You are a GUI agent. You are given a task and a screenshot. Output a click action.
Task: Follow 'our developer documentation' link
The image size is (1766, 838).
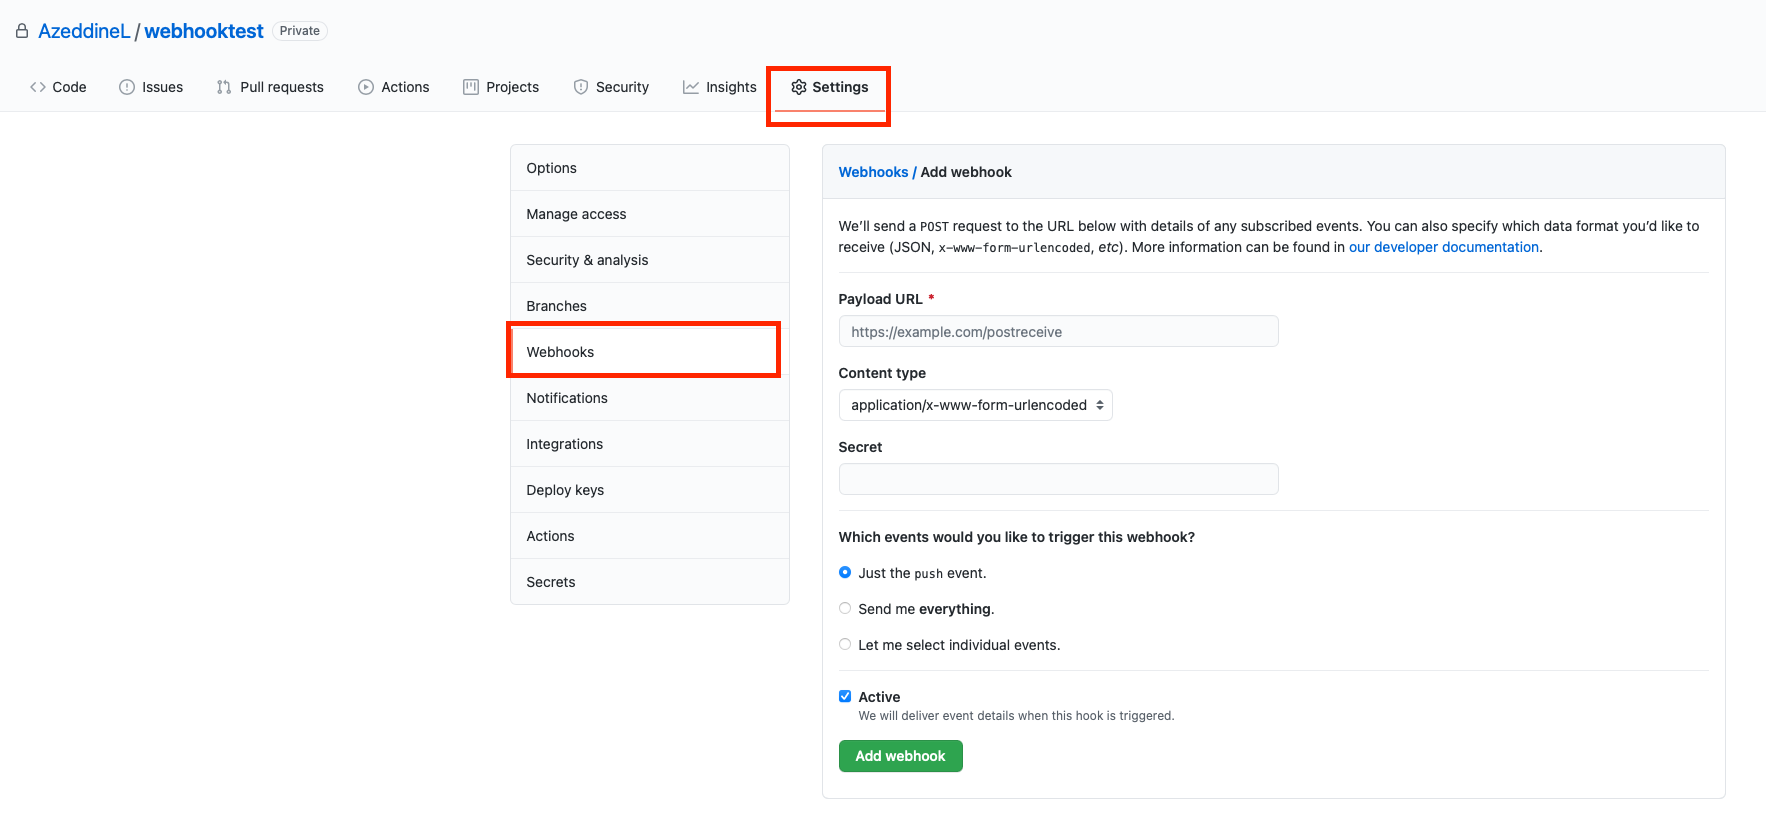click(1444, 247)
